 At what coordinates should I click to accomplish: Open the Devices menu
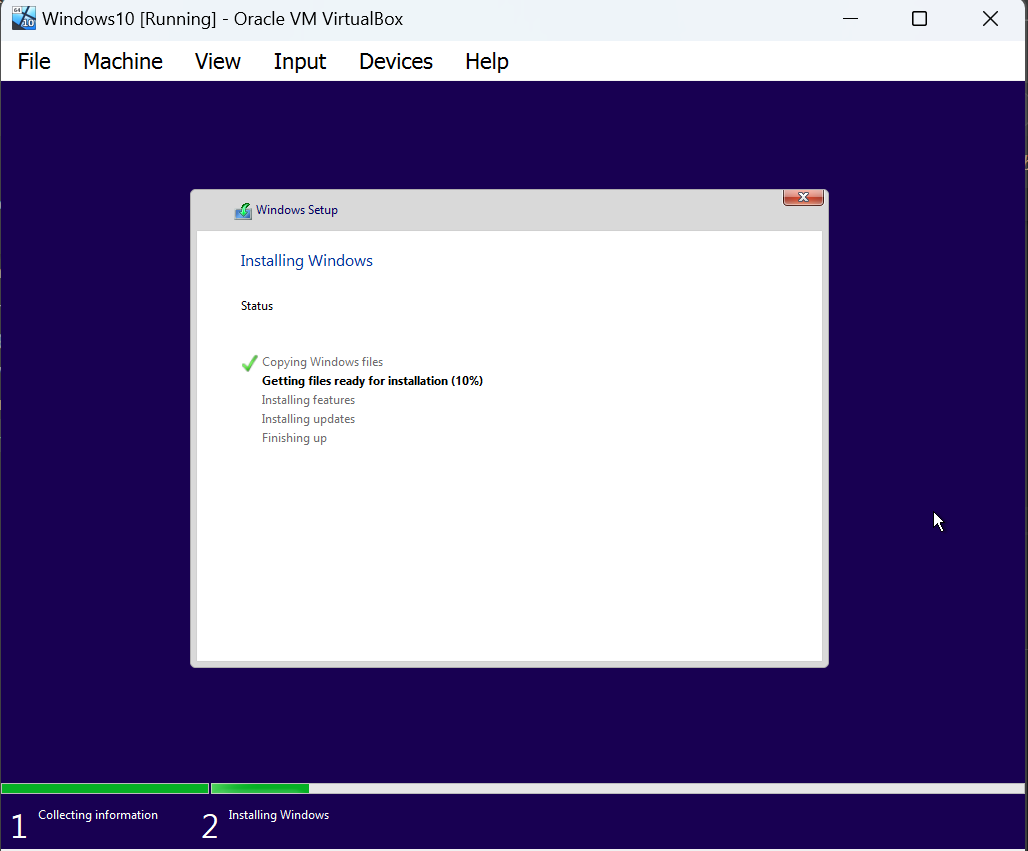pyautogui.click(x=396, y=62)
